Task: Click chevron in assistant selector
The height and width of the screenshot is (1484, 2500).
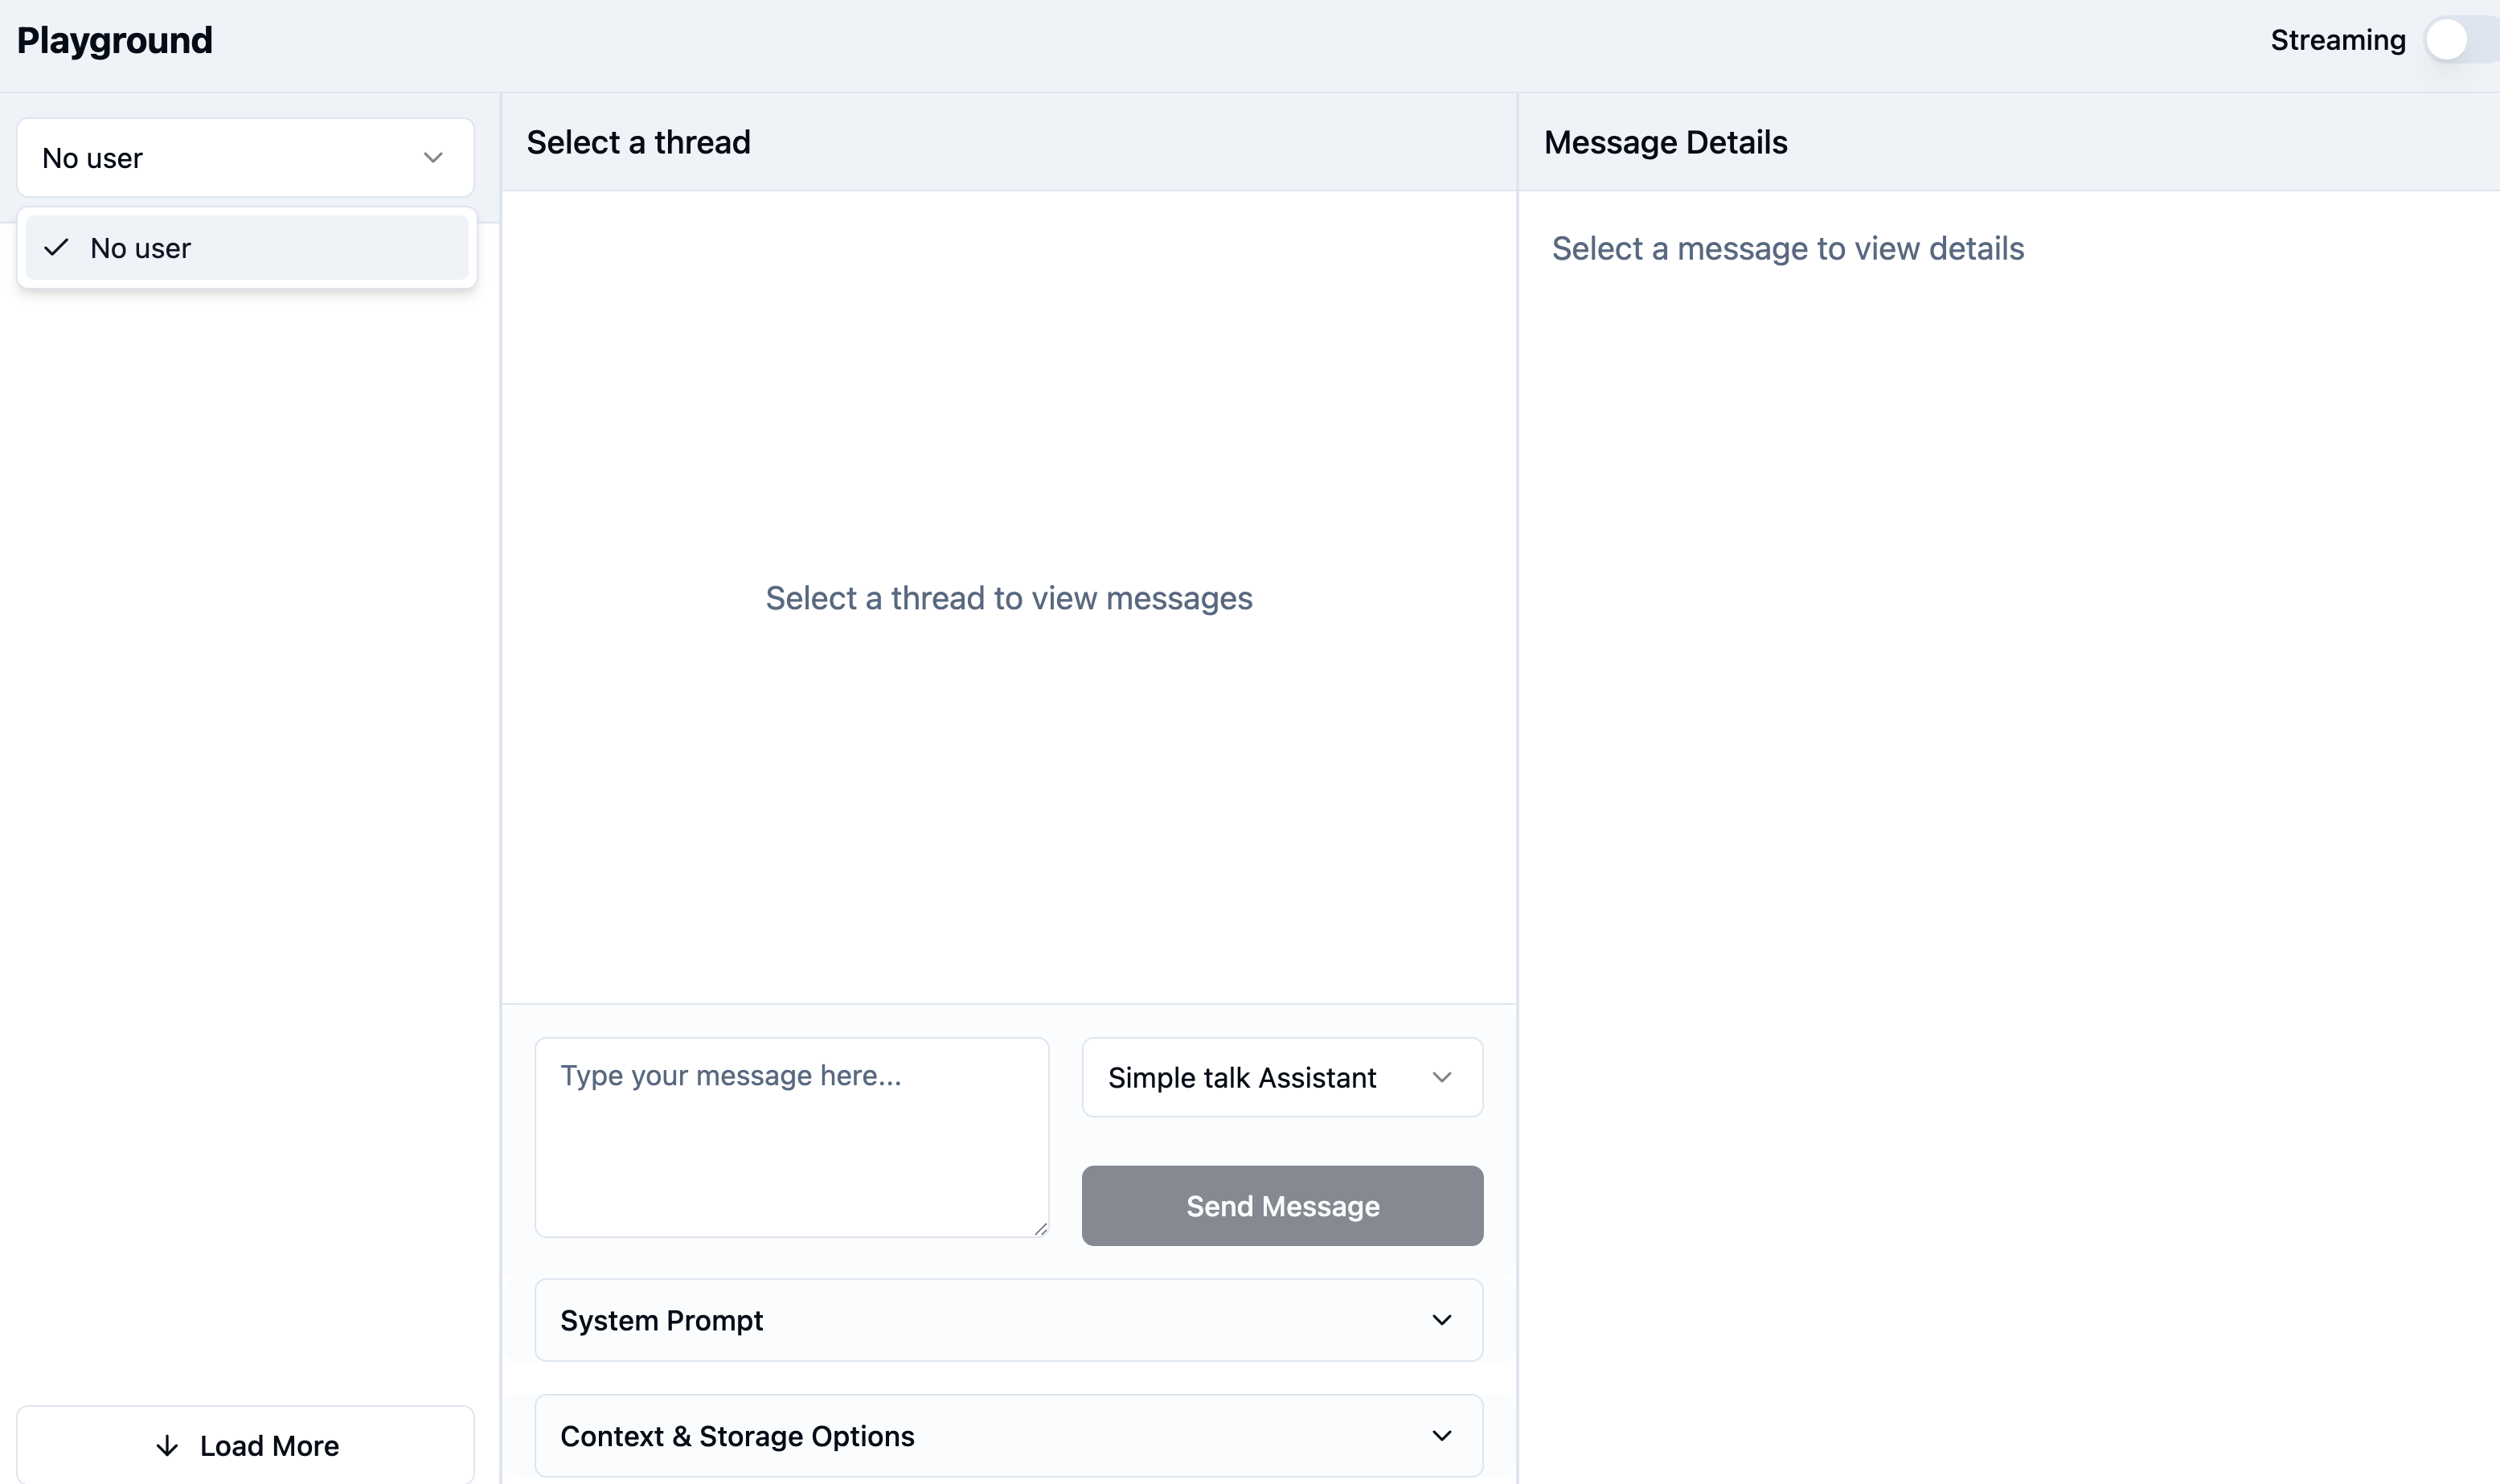Action: 1441,1077
